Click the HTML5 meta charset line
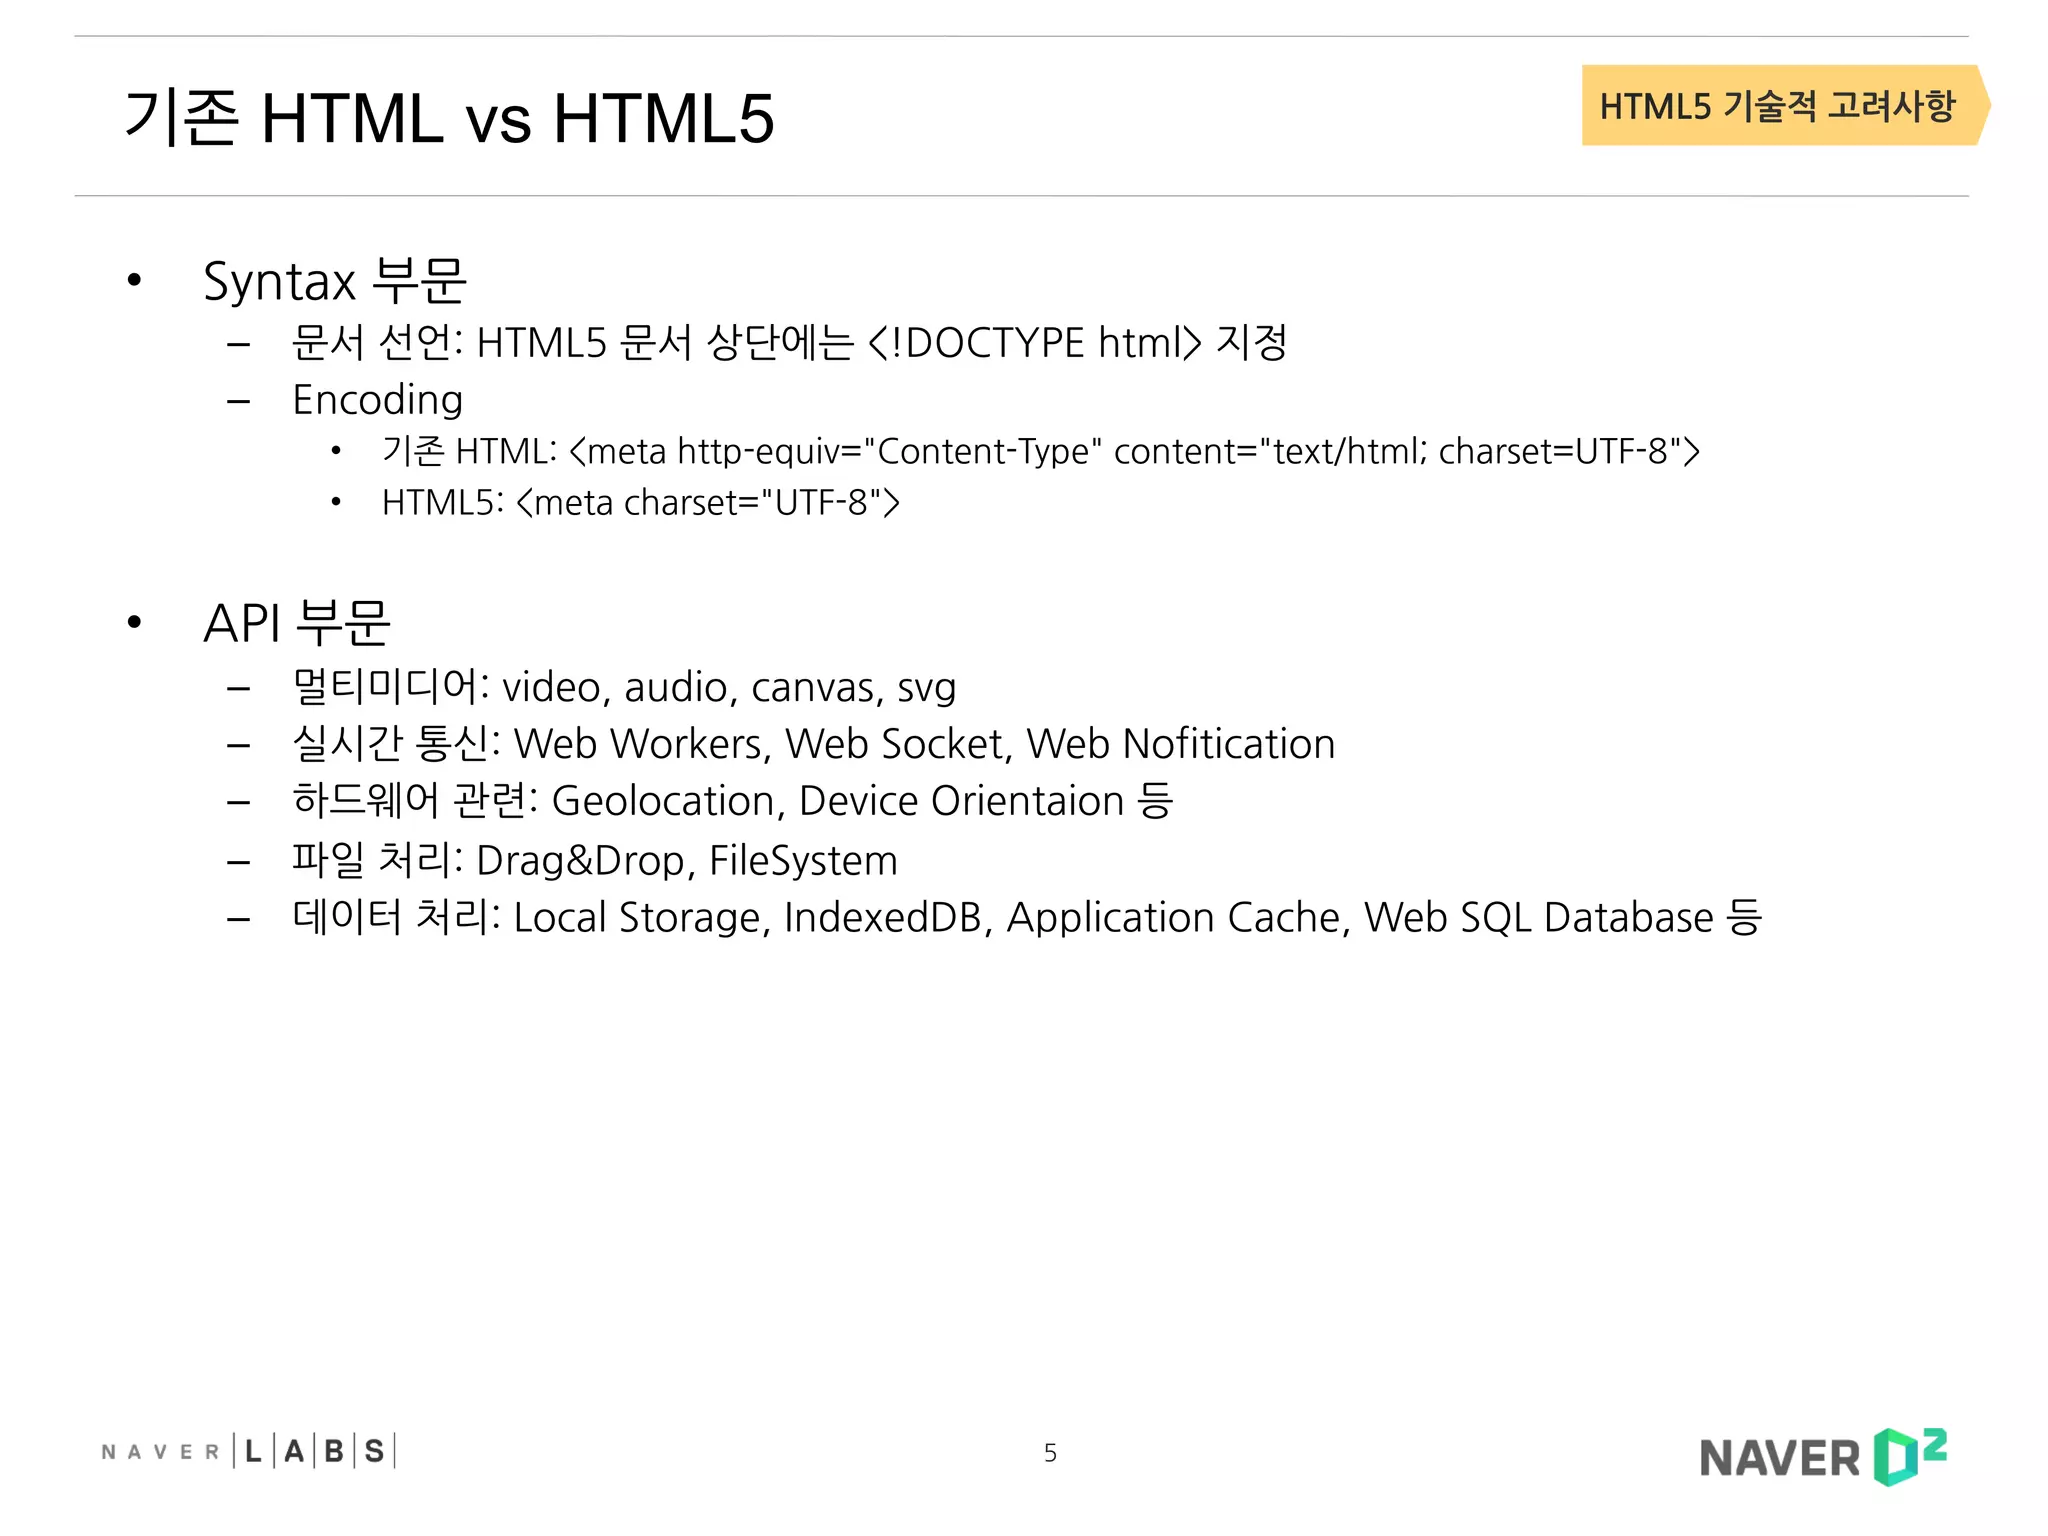 640,502
